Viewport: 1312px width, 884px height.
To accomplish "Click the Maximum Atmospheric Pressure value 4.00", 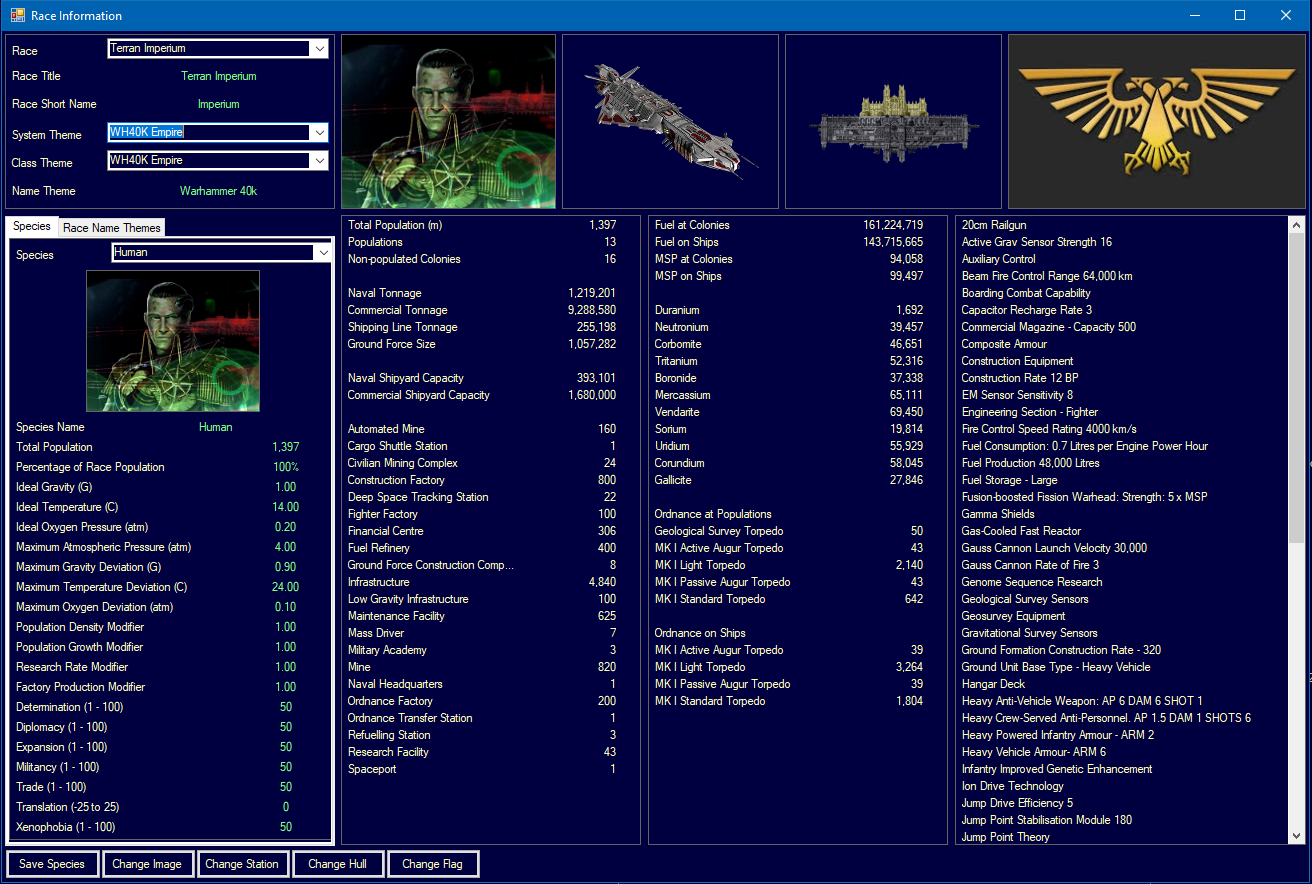I will 286,547.
